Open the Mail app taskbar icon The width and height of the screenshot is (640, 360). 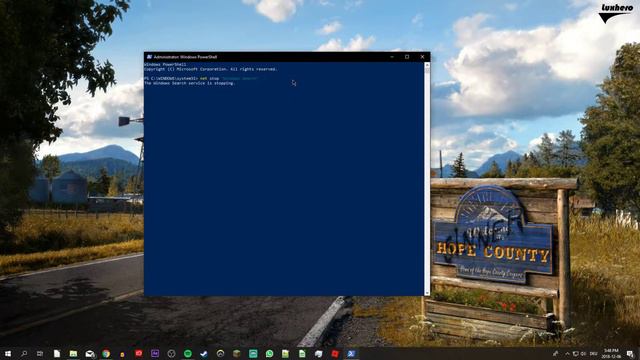click(90, 353)
